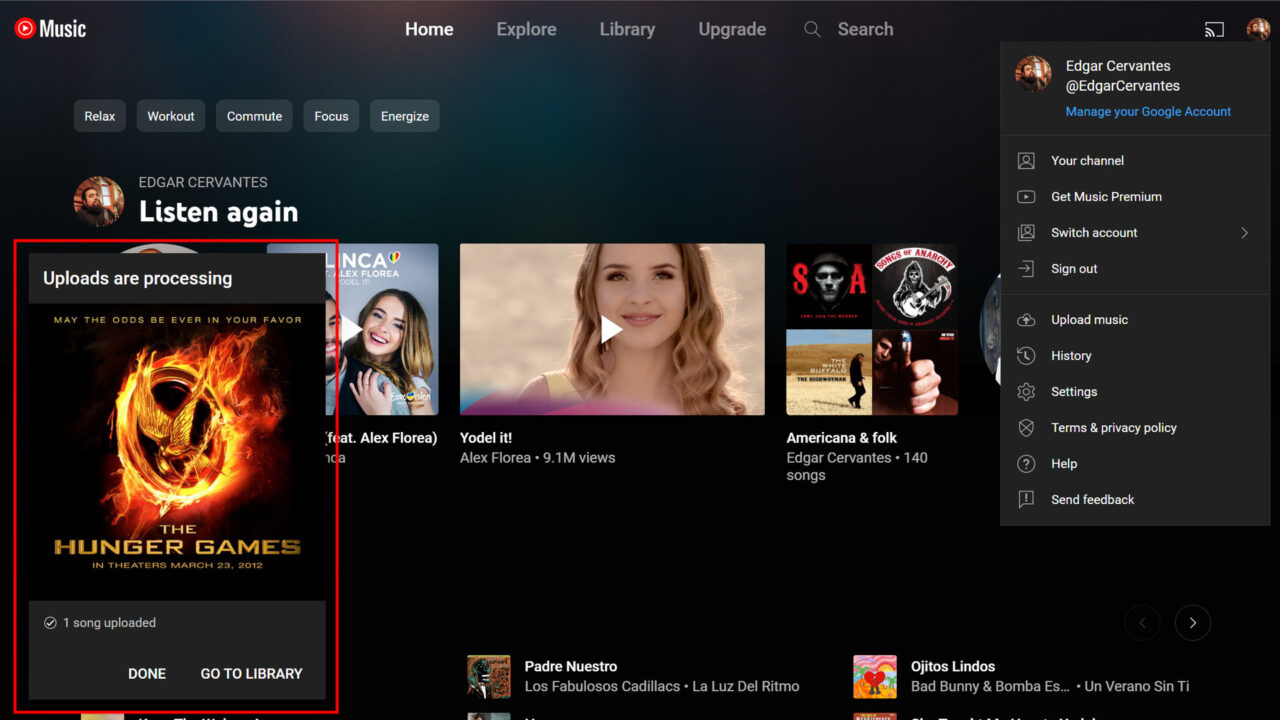Open the YouTube Music home via the logo
Viewport: 1280px width, 720px height.
coord(48,27)
